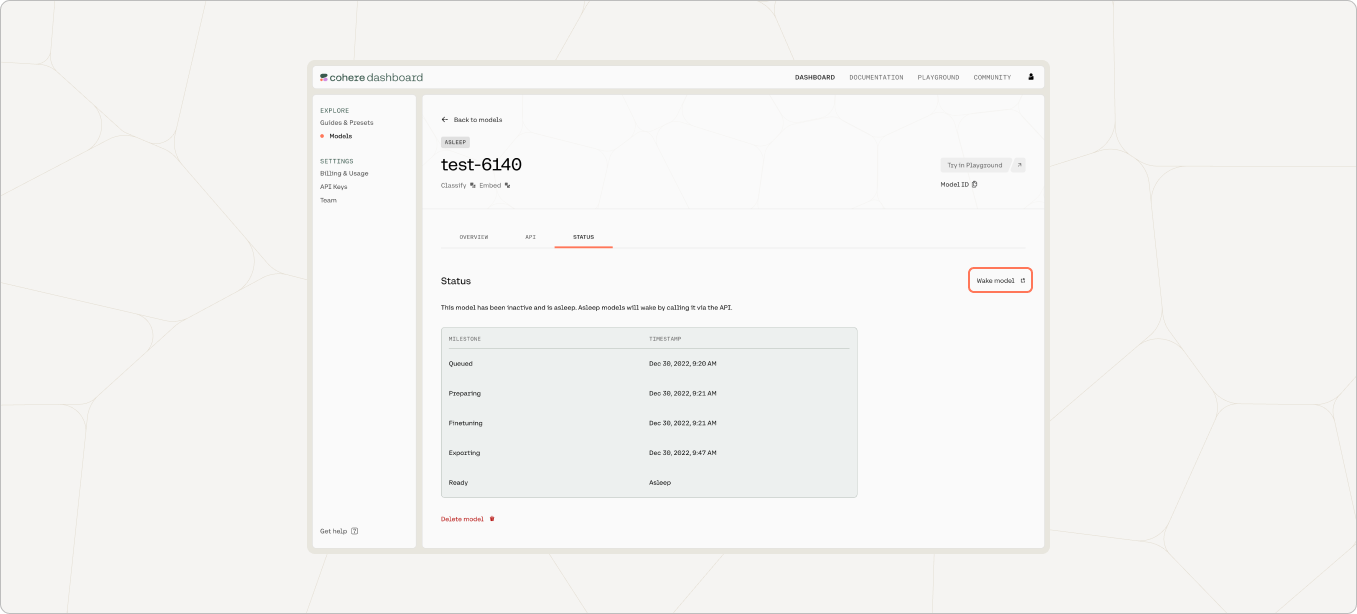1357x614 pixels.
Task: Click the Try in Playground button
Action: pyautogui.click(x=975, y=165)
